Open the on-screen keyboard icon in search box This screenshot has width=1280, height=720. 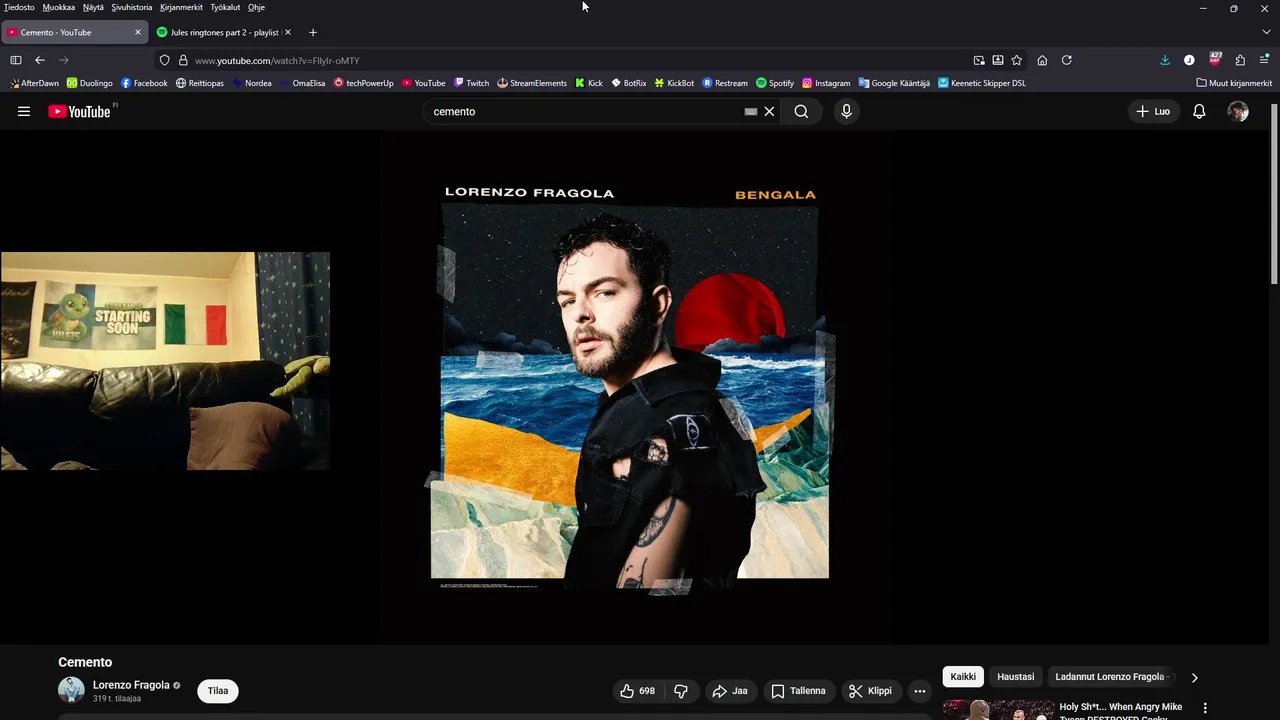point(751,111)
